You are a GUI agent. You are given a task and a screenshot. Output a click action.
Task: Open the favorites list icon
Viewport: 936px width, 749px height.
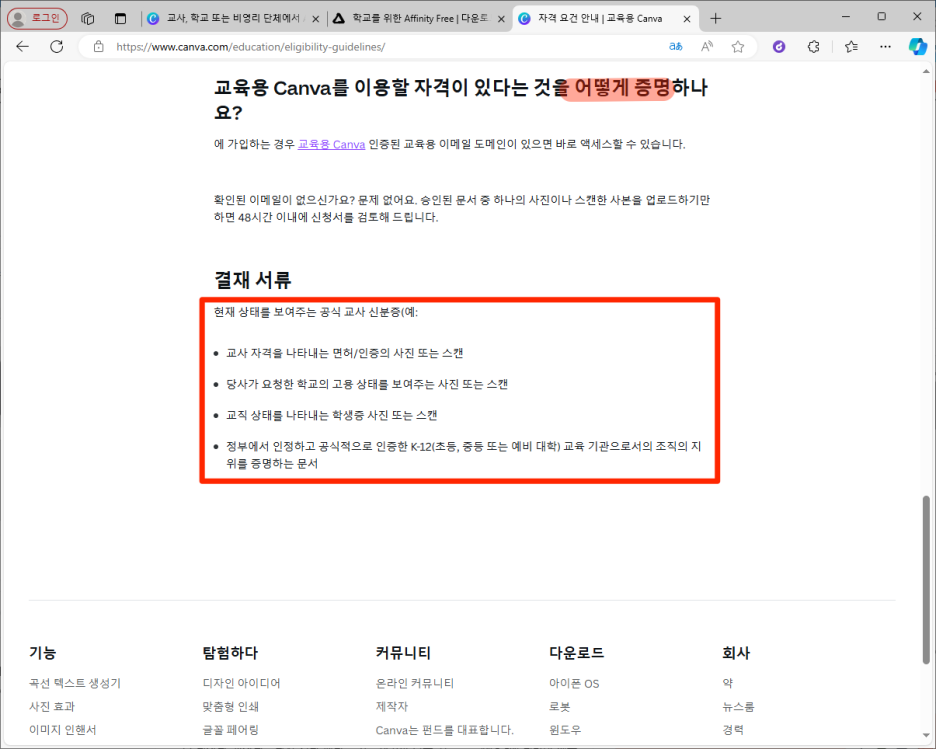851,47
